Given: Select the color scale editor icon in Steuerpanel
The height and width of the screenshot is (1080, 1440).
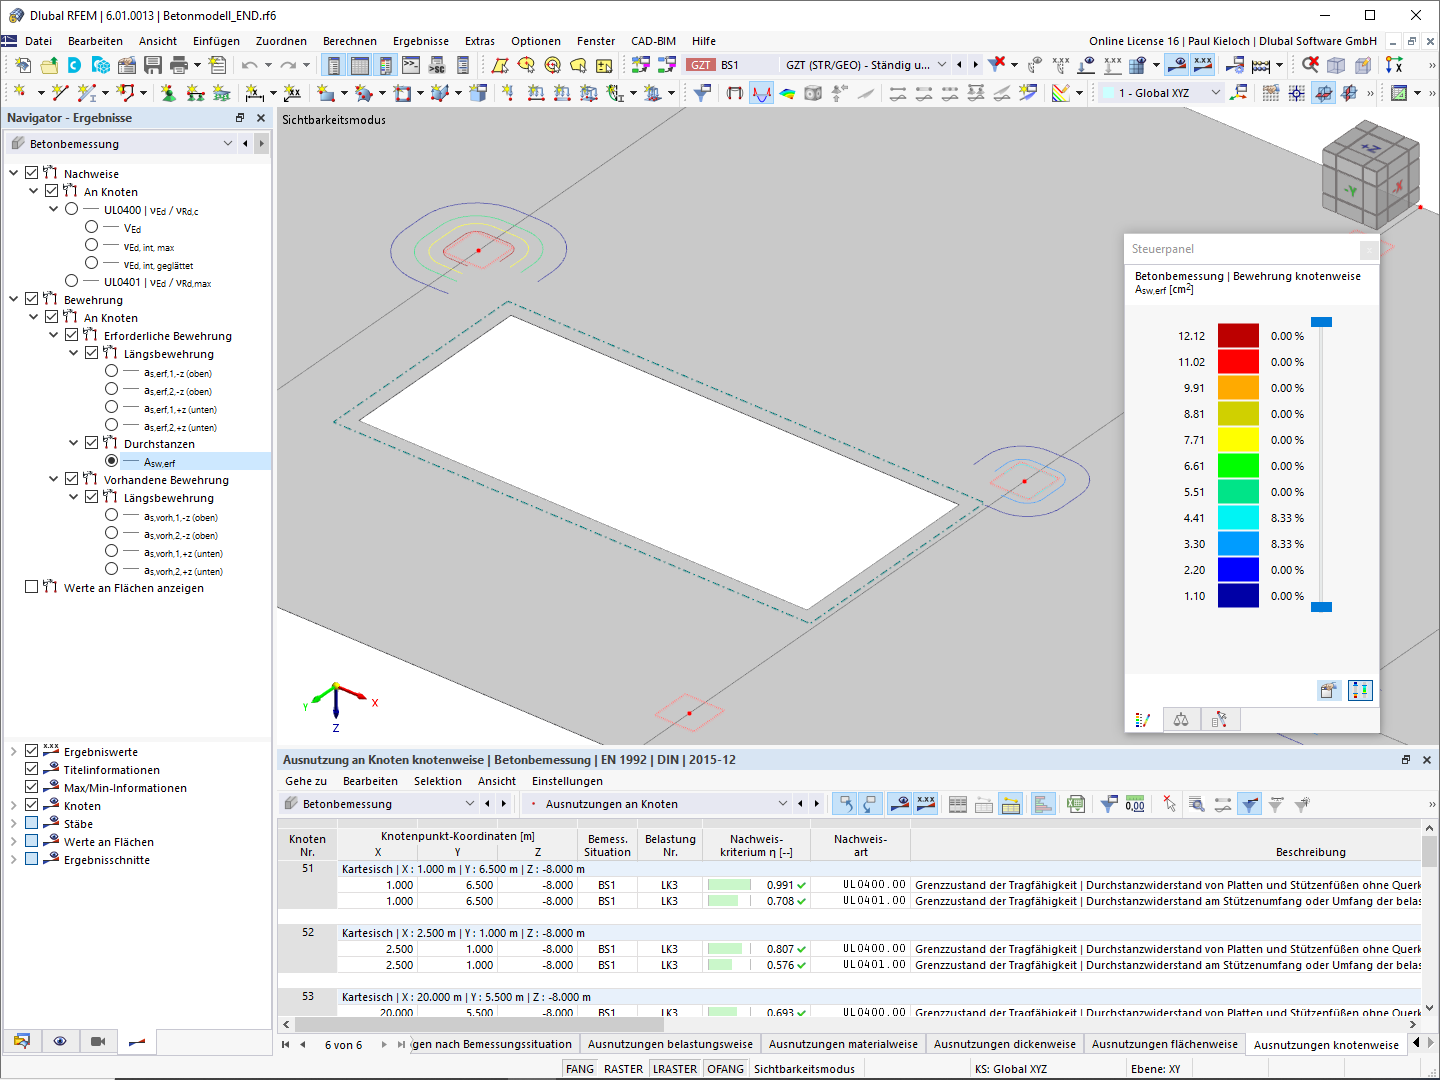Looking at the screenshot, I should (x=1143, y=719).
